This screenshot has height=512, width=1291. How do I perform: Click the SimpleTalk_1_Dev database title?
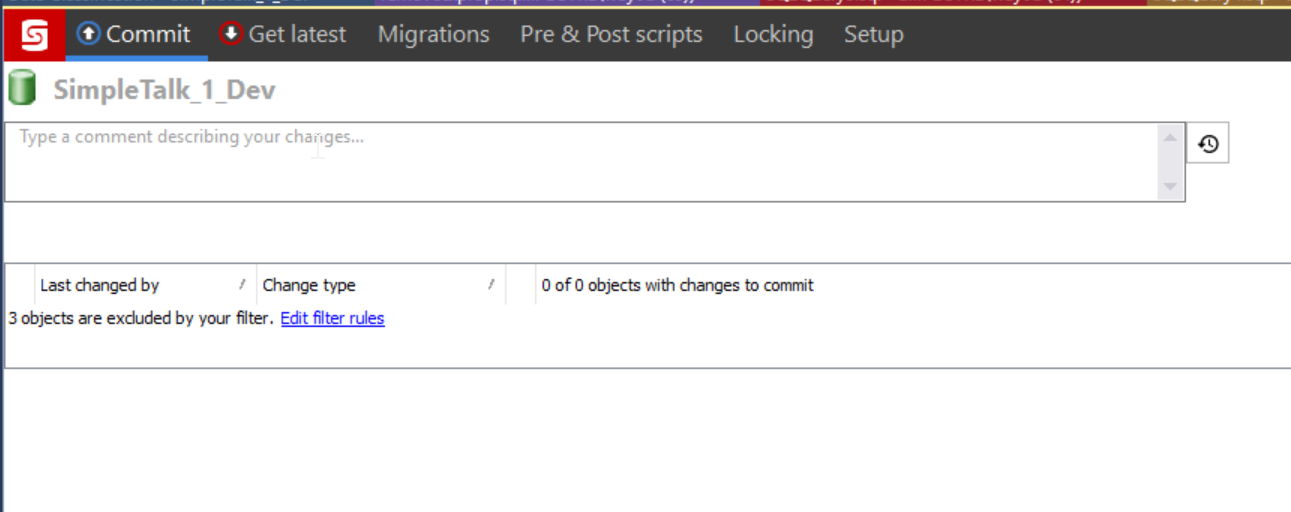point(164,90)
